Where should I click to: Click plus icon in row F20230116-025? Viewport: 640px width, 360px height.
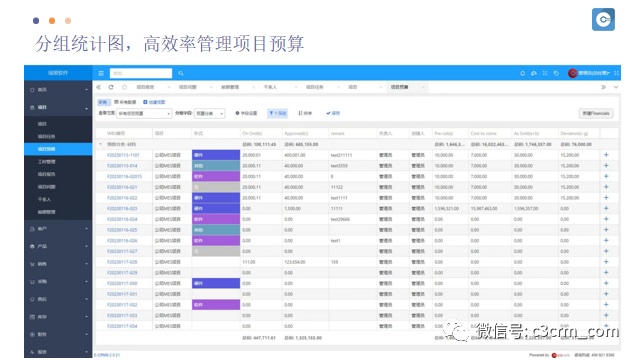click(x=606, y=229)
